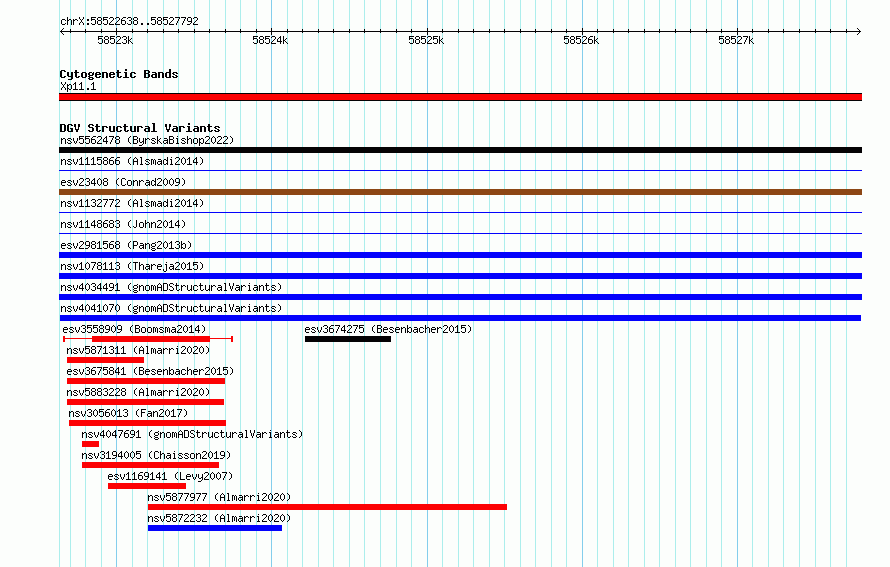Click red bar of nsv3056013
Image resolution: width=890 pixels, height=567 pixels.
click(148, 423)
